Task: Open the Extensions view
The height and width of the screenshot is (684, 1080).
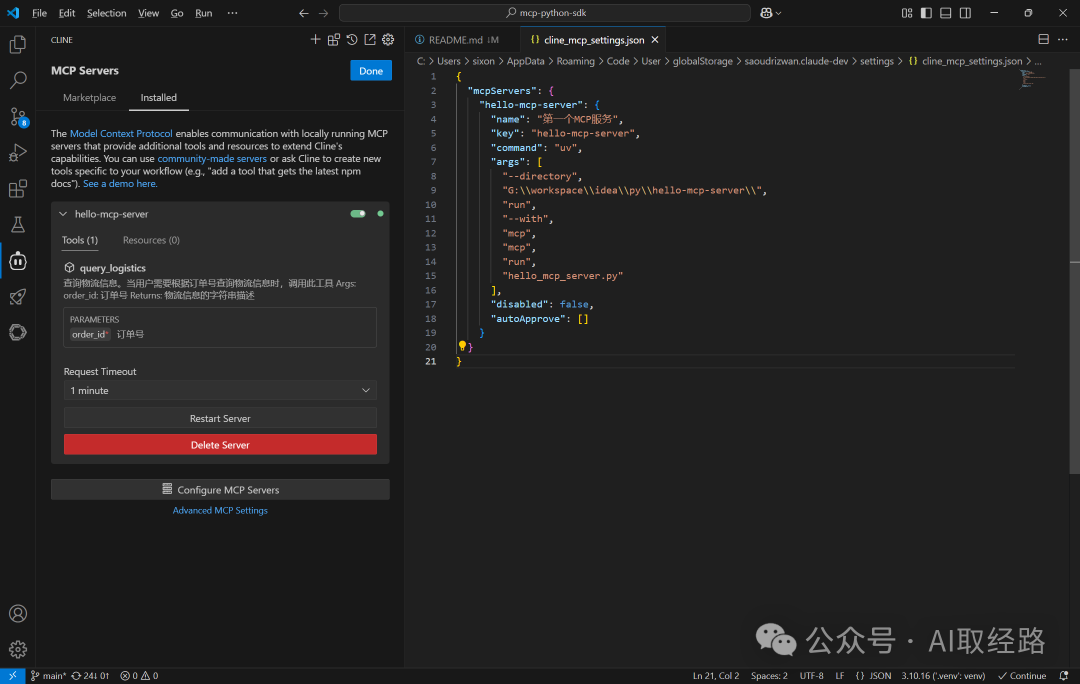Action: (18, 189)
